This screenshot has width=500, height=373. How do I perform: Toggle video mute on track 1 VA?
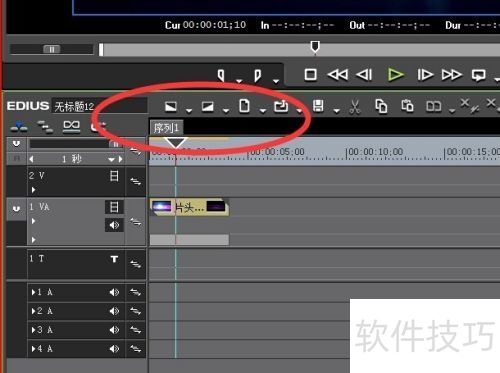[x=114, y=207]
